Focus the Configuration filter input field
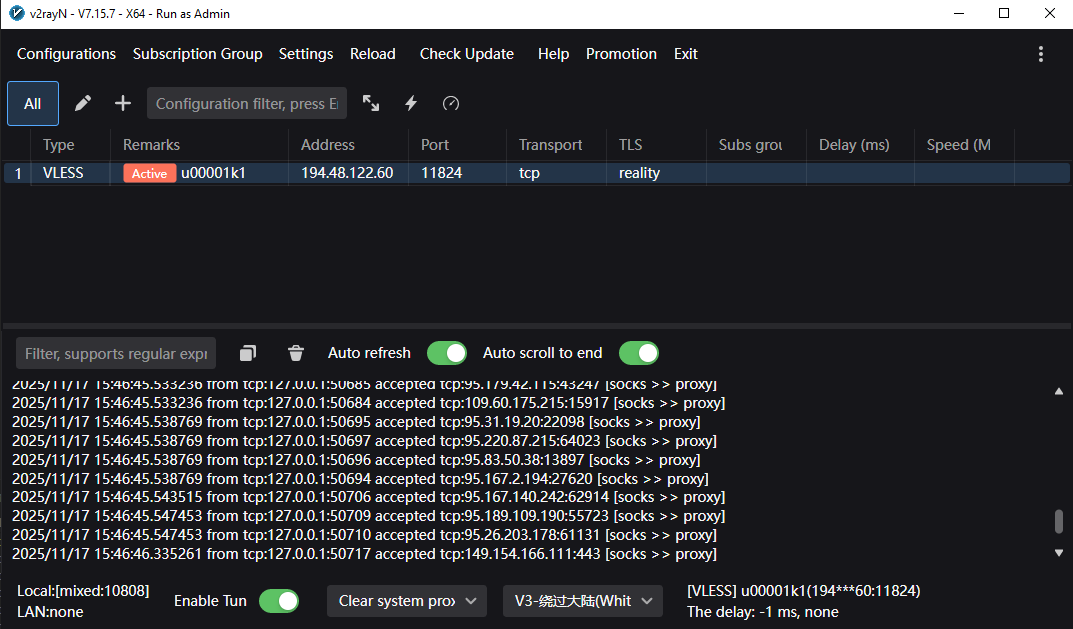Screen dimensions: 1073x629 click(246, 103)
